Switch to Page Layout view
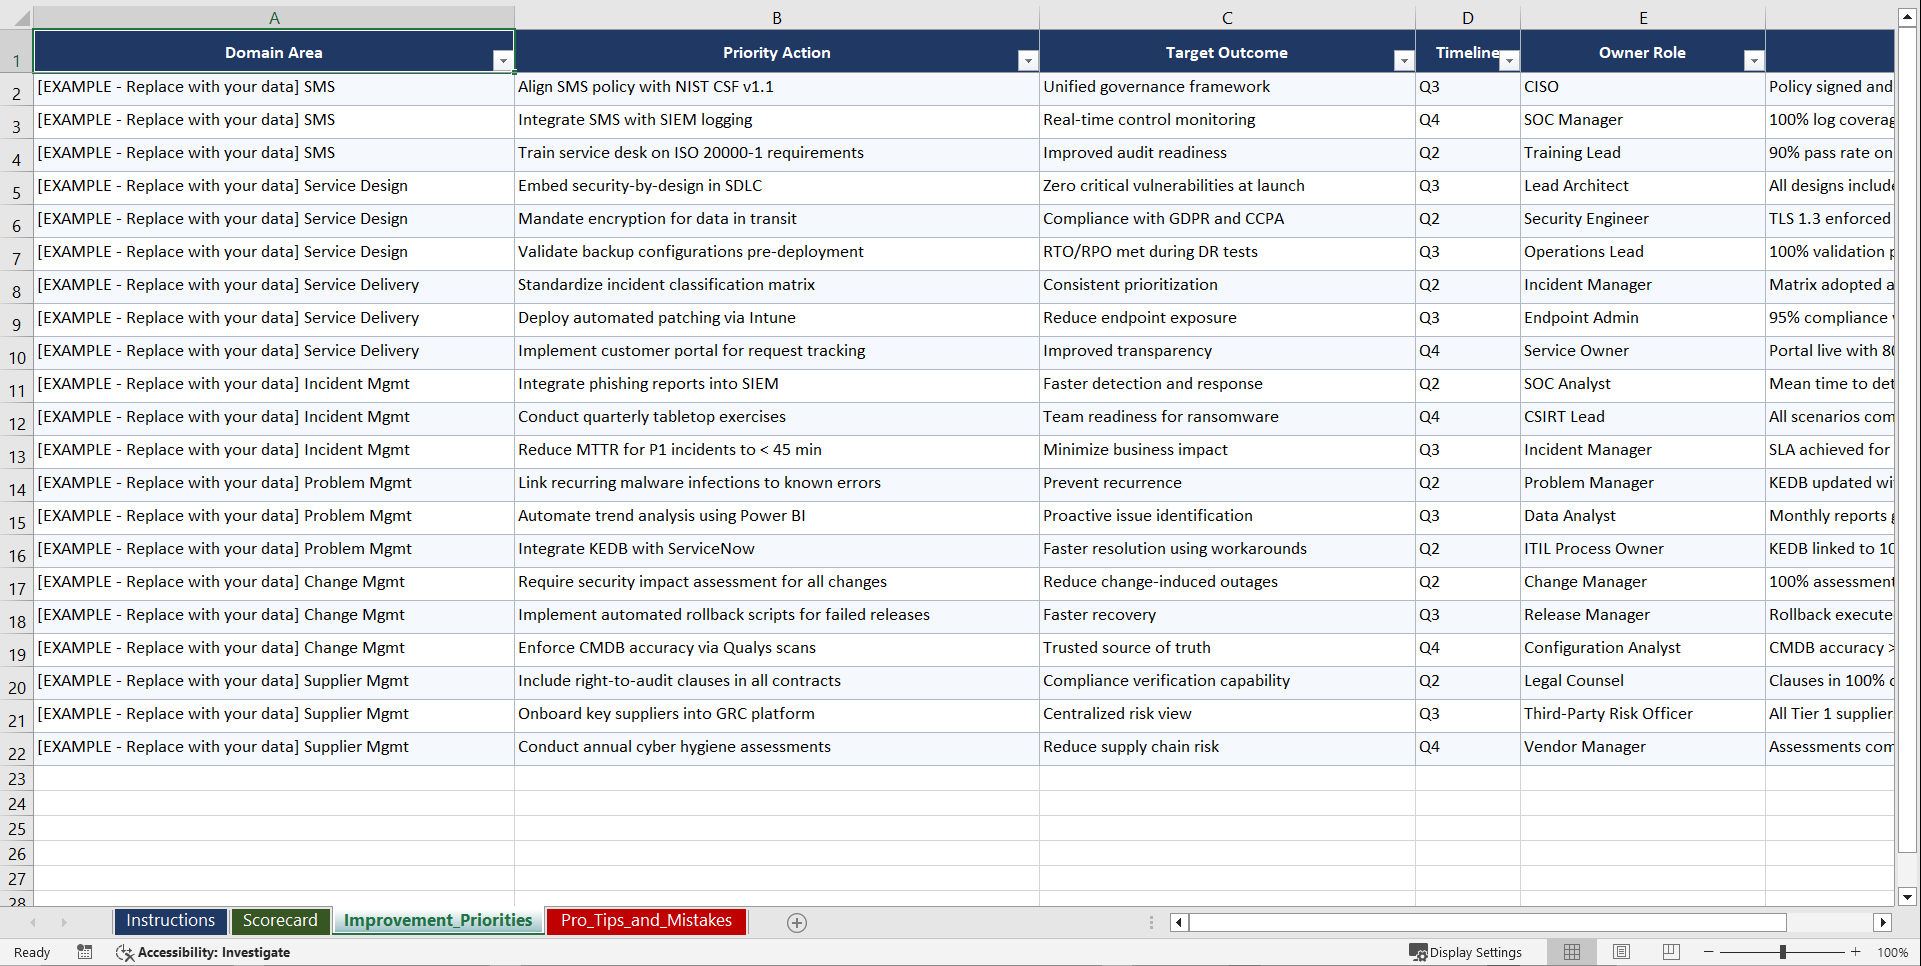 click(1620, 952)
